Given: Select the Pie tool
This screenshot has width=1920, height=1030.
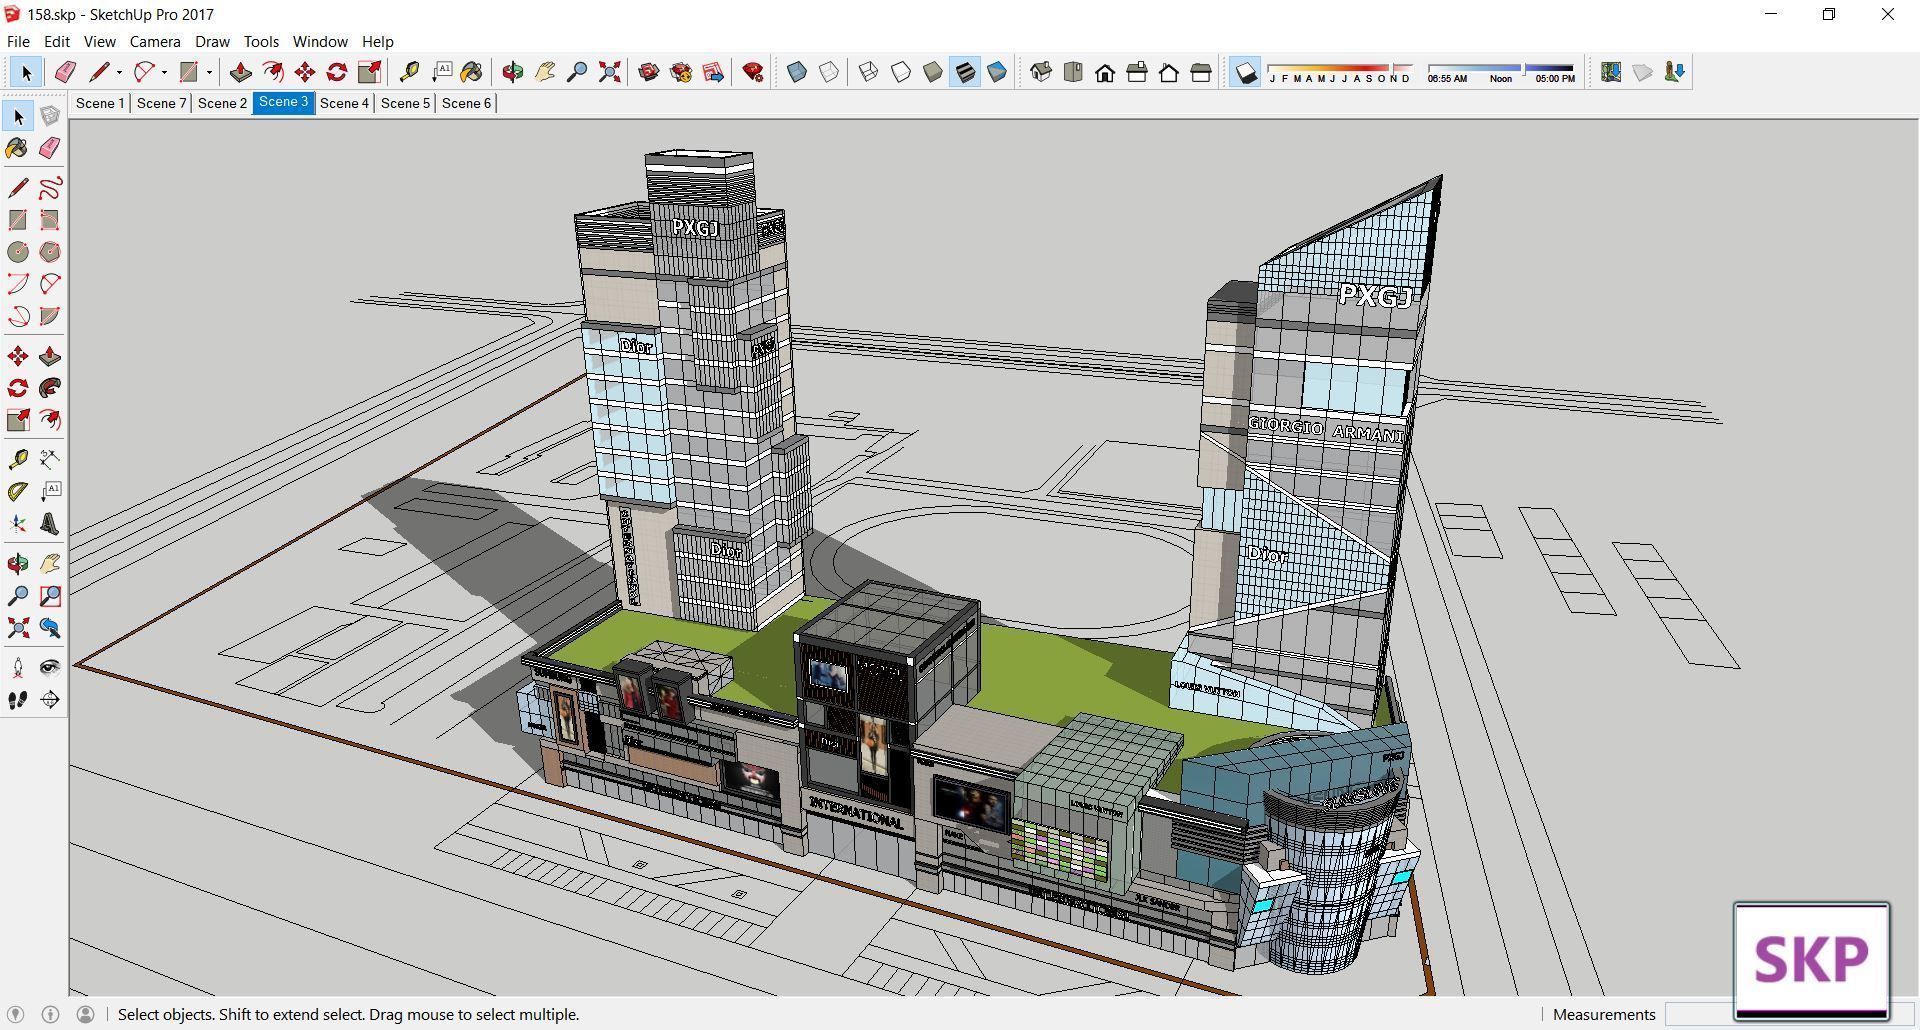Looking at the screenshot, I should pyautogui.click(x=50, y=316).
